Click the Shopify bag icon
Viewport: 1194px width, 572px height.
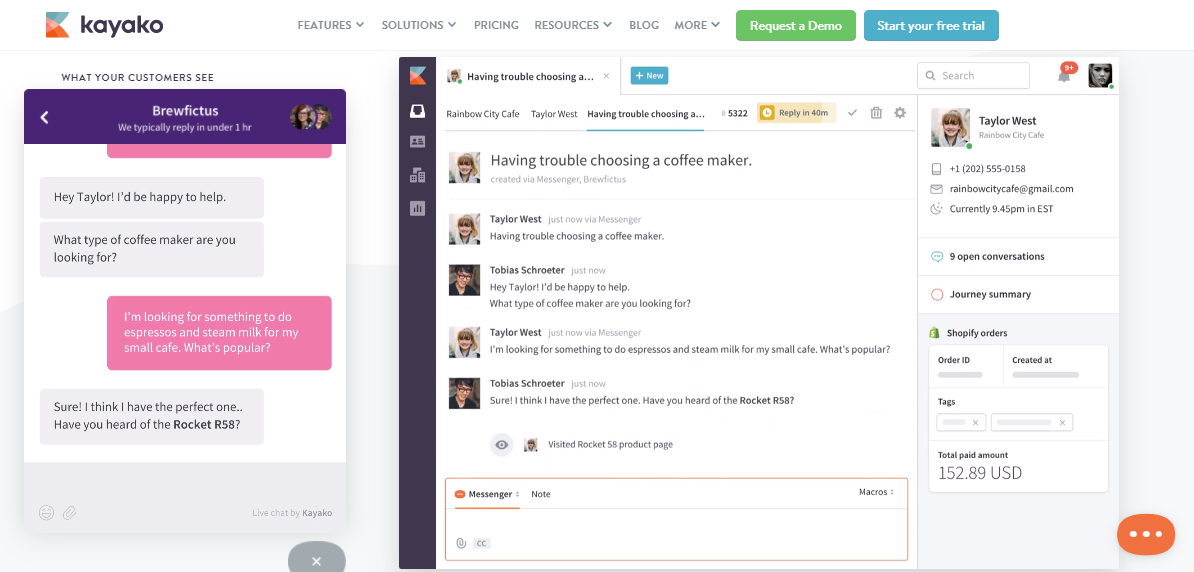(934, 333)
